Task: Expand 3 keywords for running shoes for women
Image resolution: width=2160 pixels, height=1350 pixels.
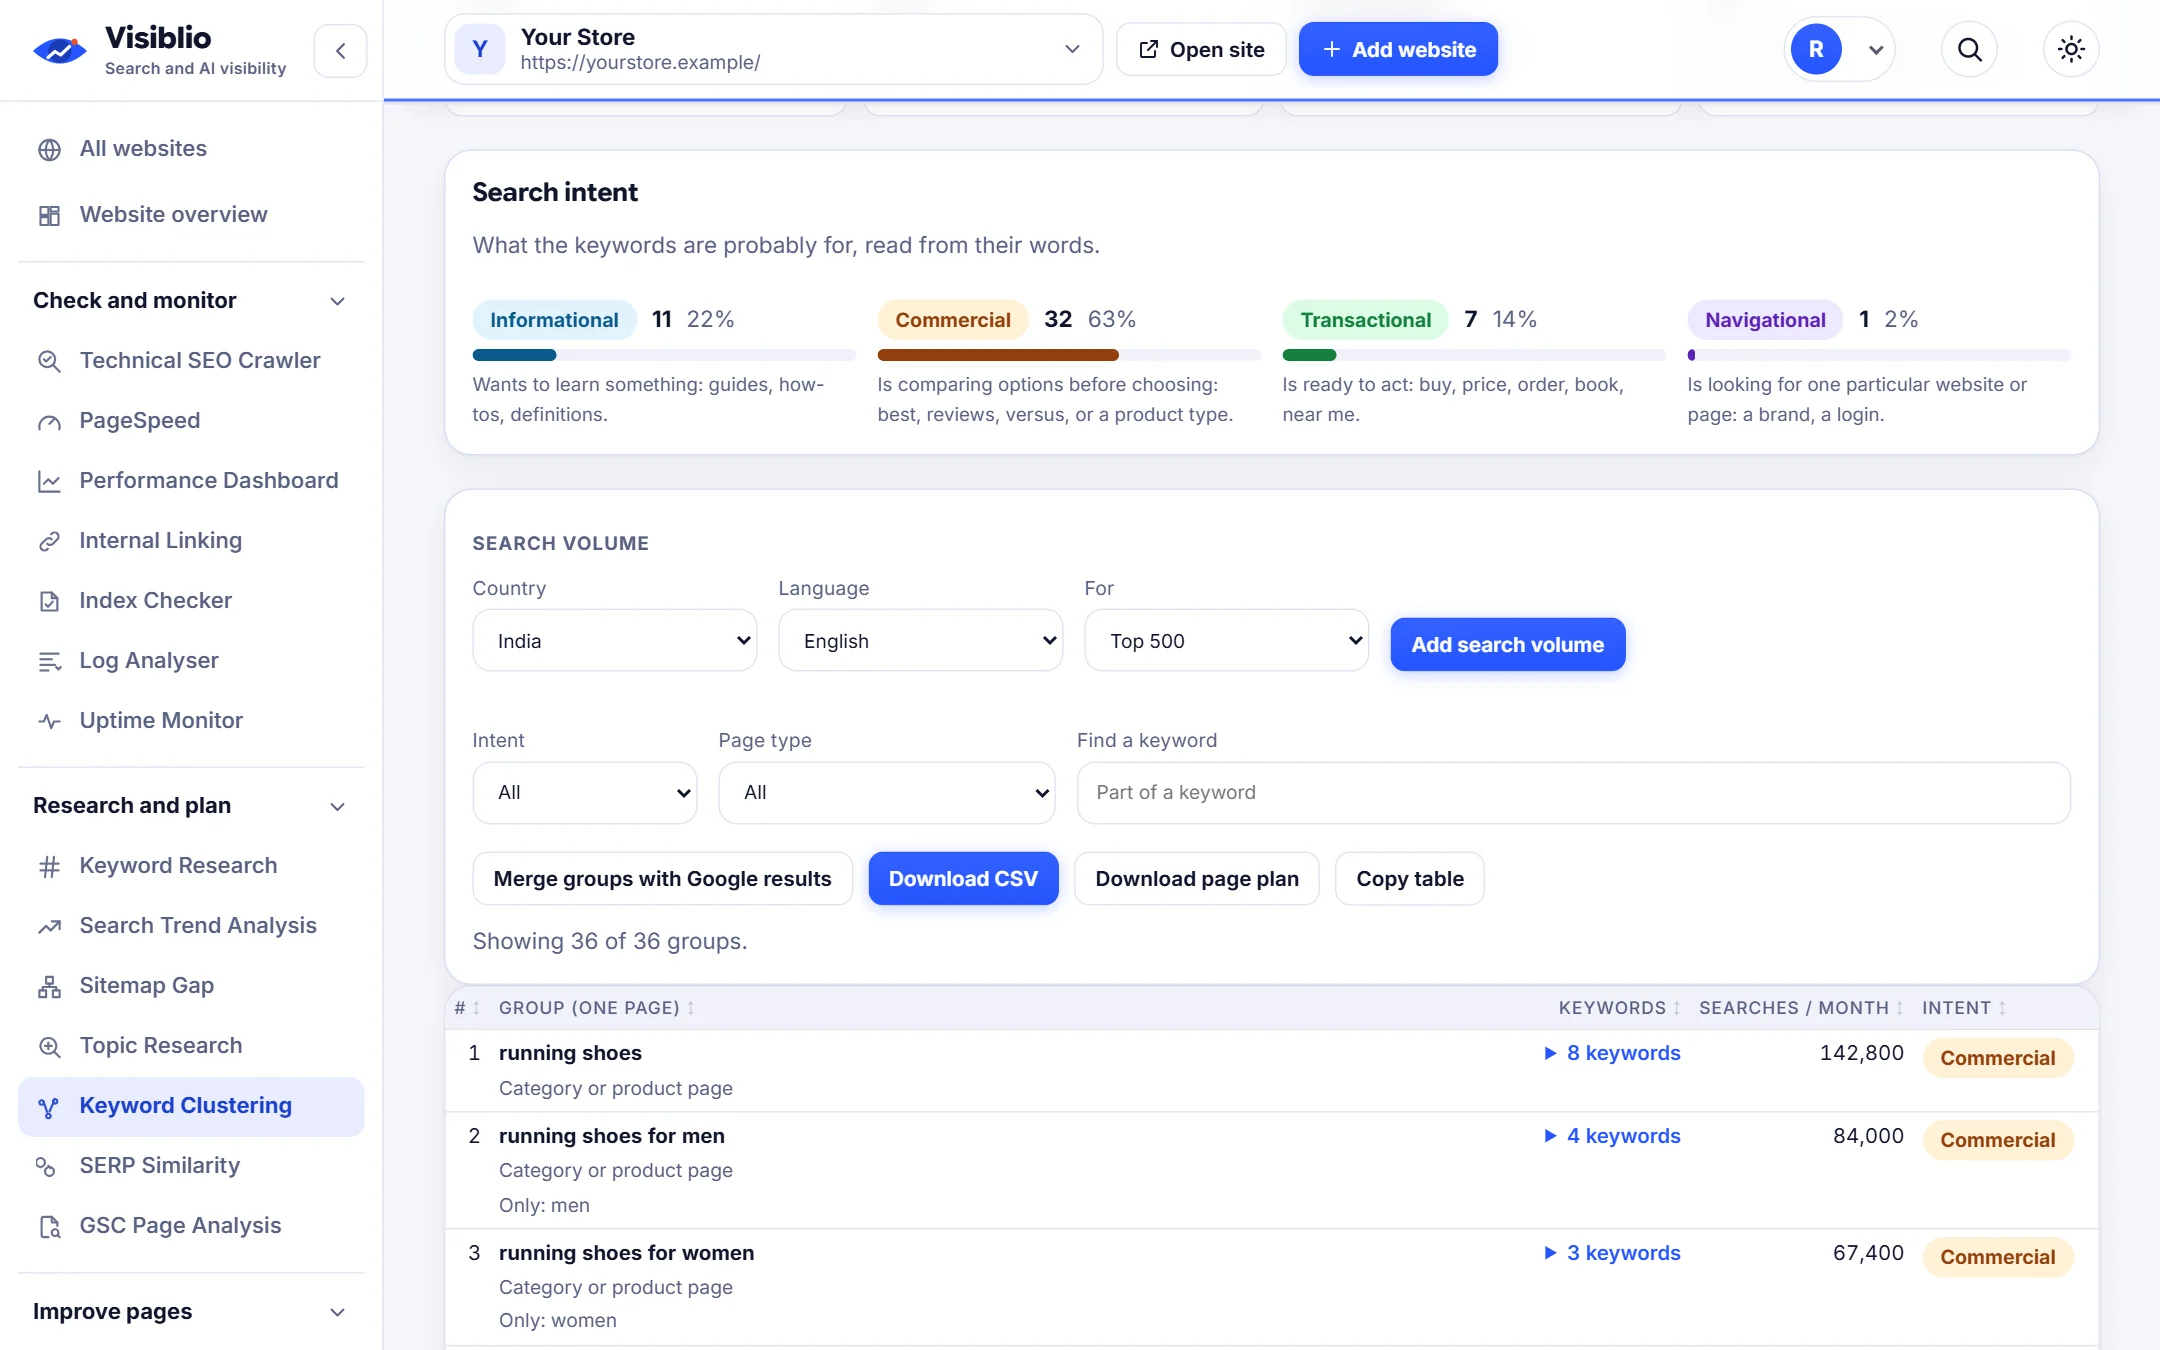Action: click(x=1612, y=1253)
